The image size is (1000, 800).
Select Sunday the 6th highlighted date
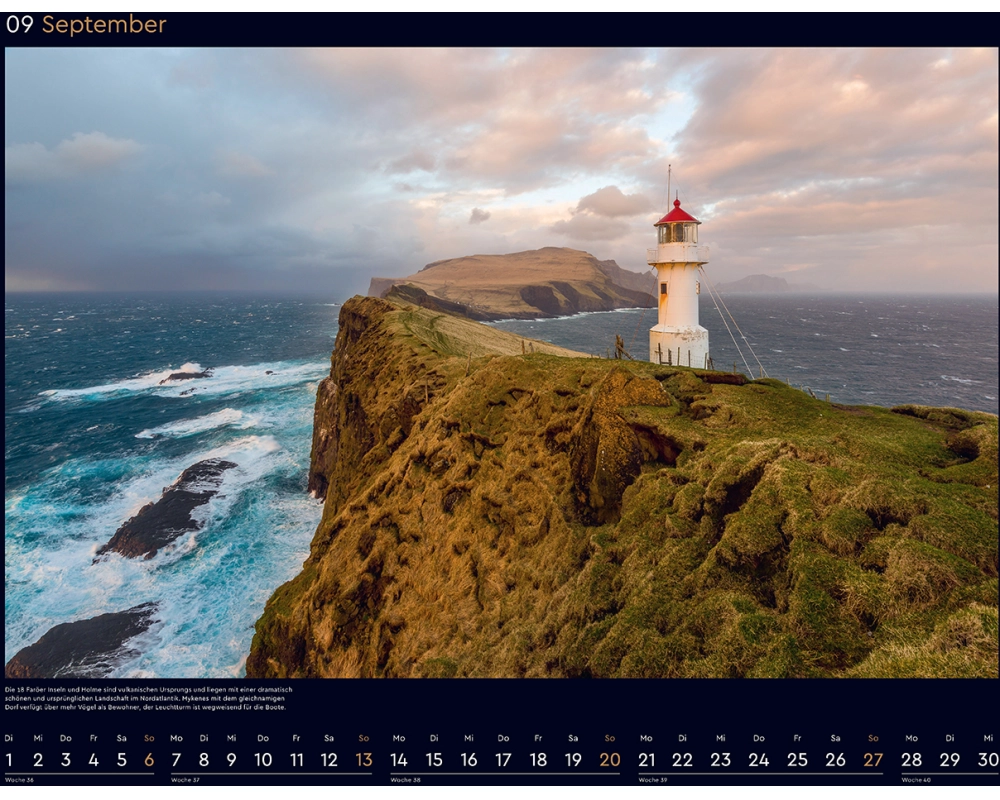click(149, 759)
